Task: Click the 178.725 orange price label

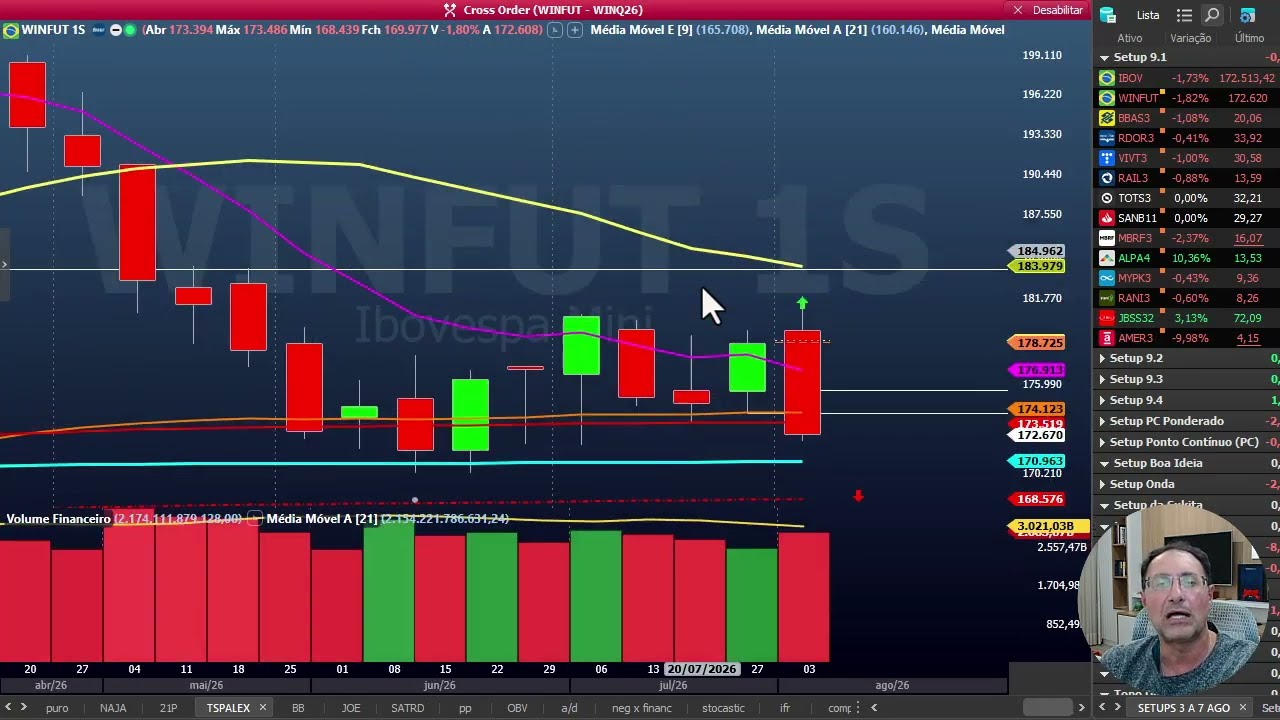Action: pyautogui.click(x=1039, y=343)
